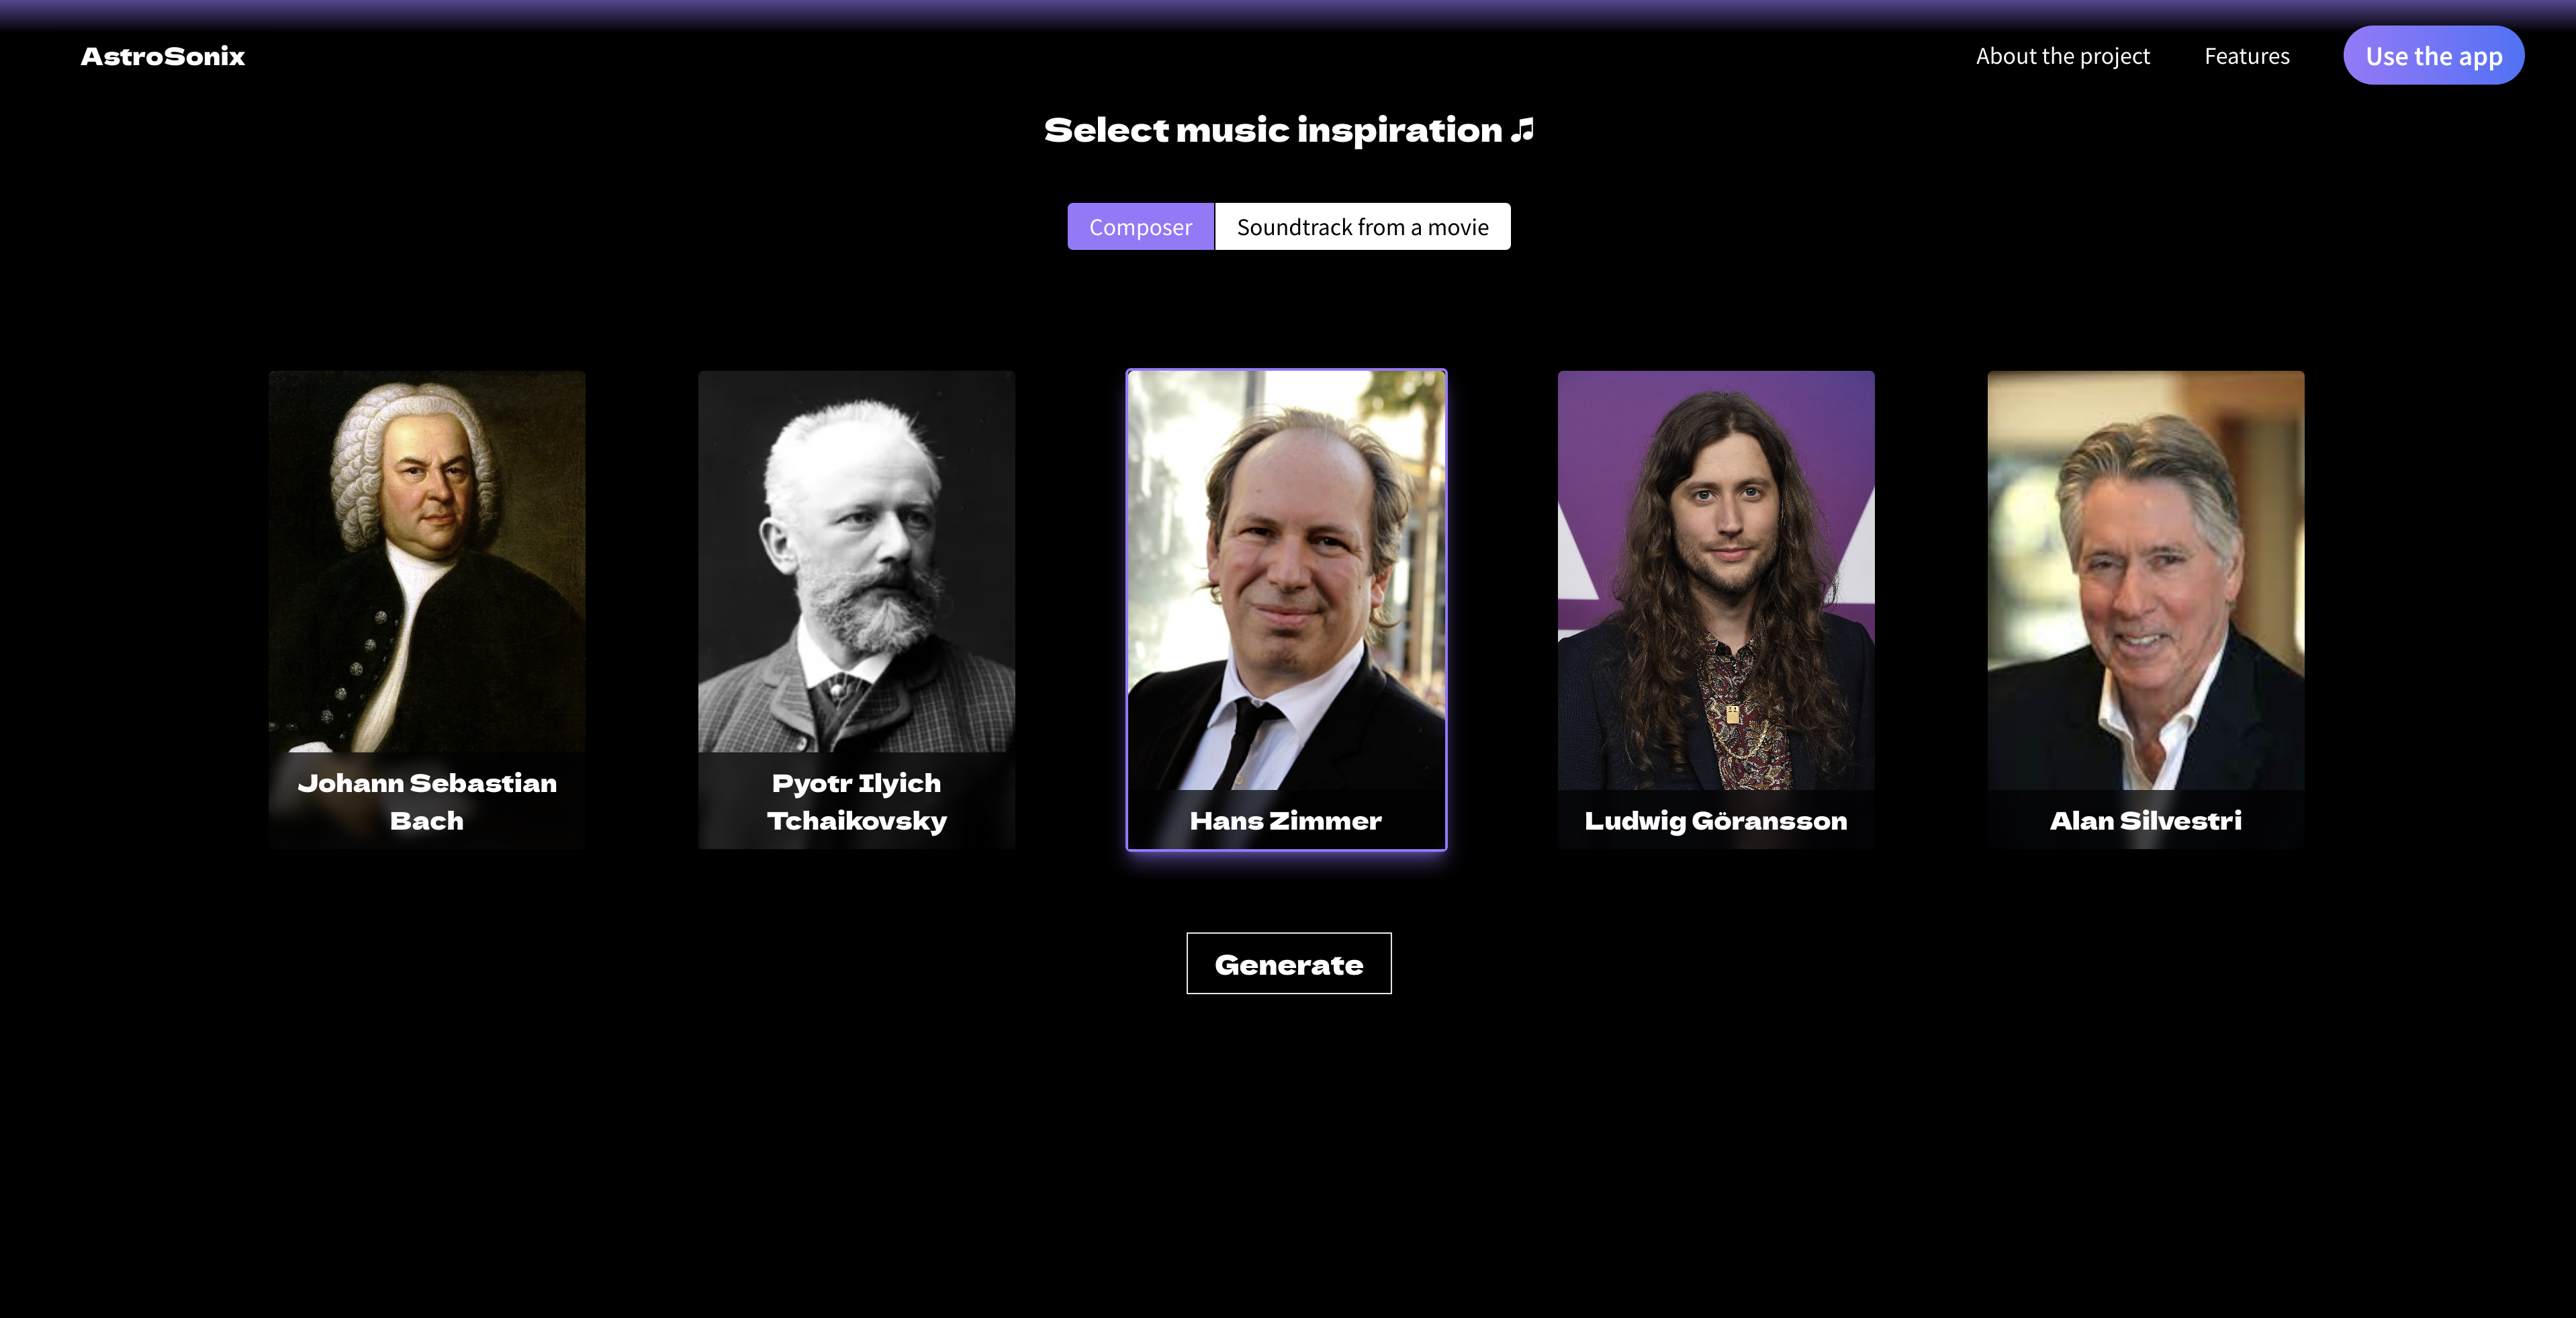The image size is (2576, 1318).
Task: Select Johann Sebastian Bach's portrait
Action: tap(427, 561)
